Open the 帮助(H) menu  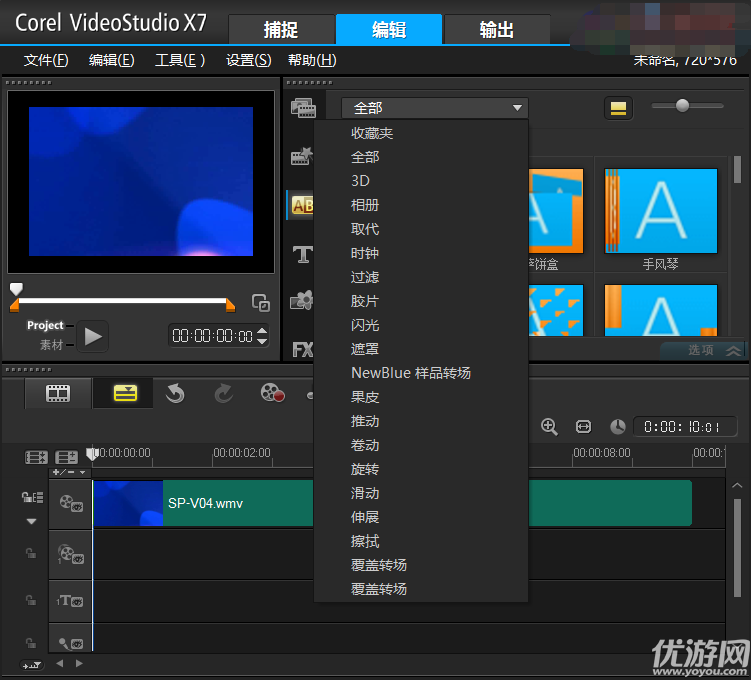pos(312,60)
